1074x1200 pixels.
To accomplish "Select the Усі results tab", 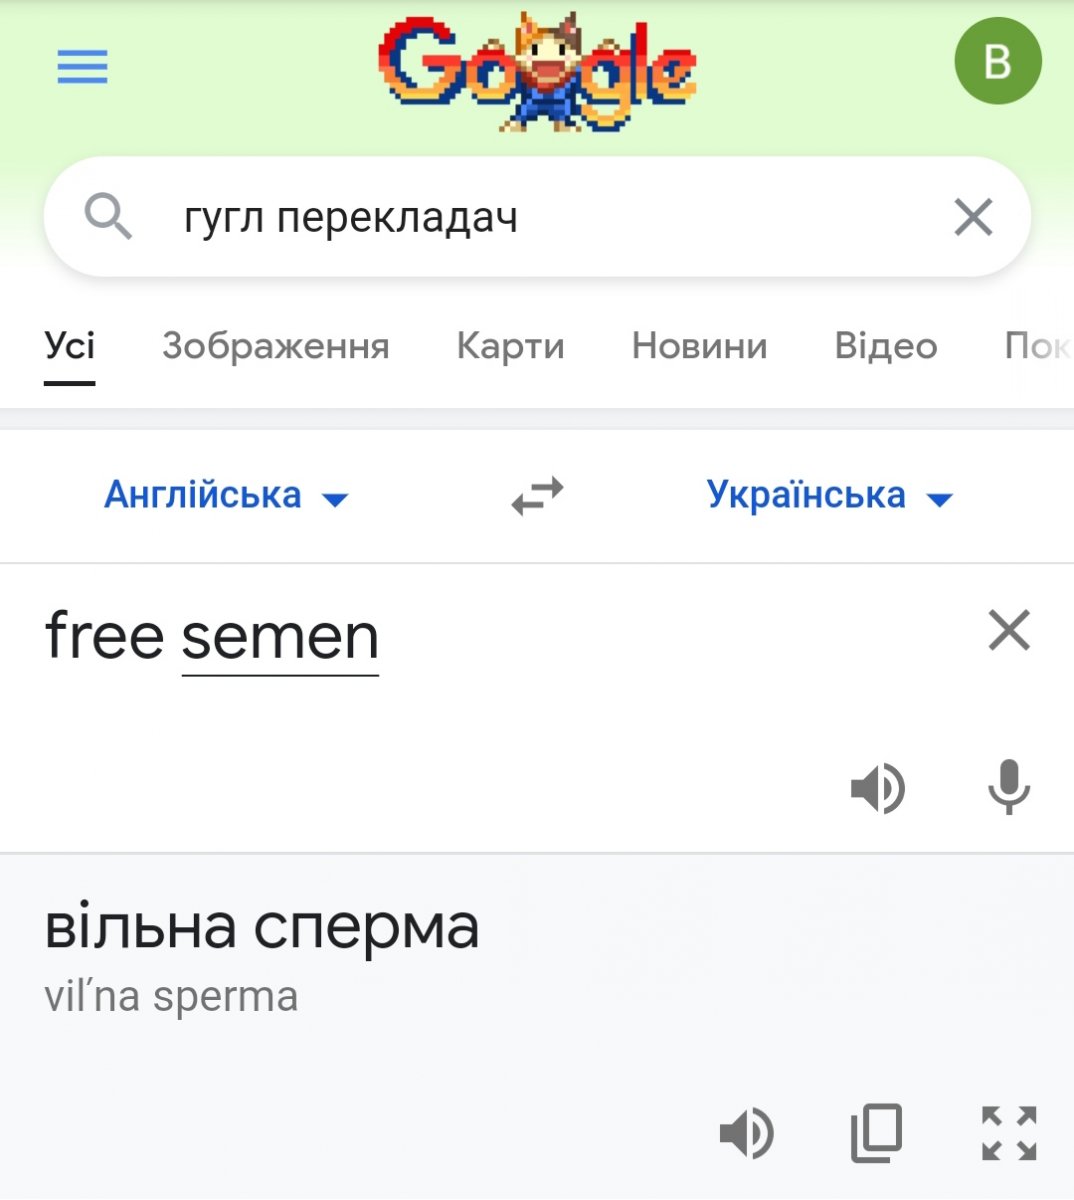I will tap(70, 346).
